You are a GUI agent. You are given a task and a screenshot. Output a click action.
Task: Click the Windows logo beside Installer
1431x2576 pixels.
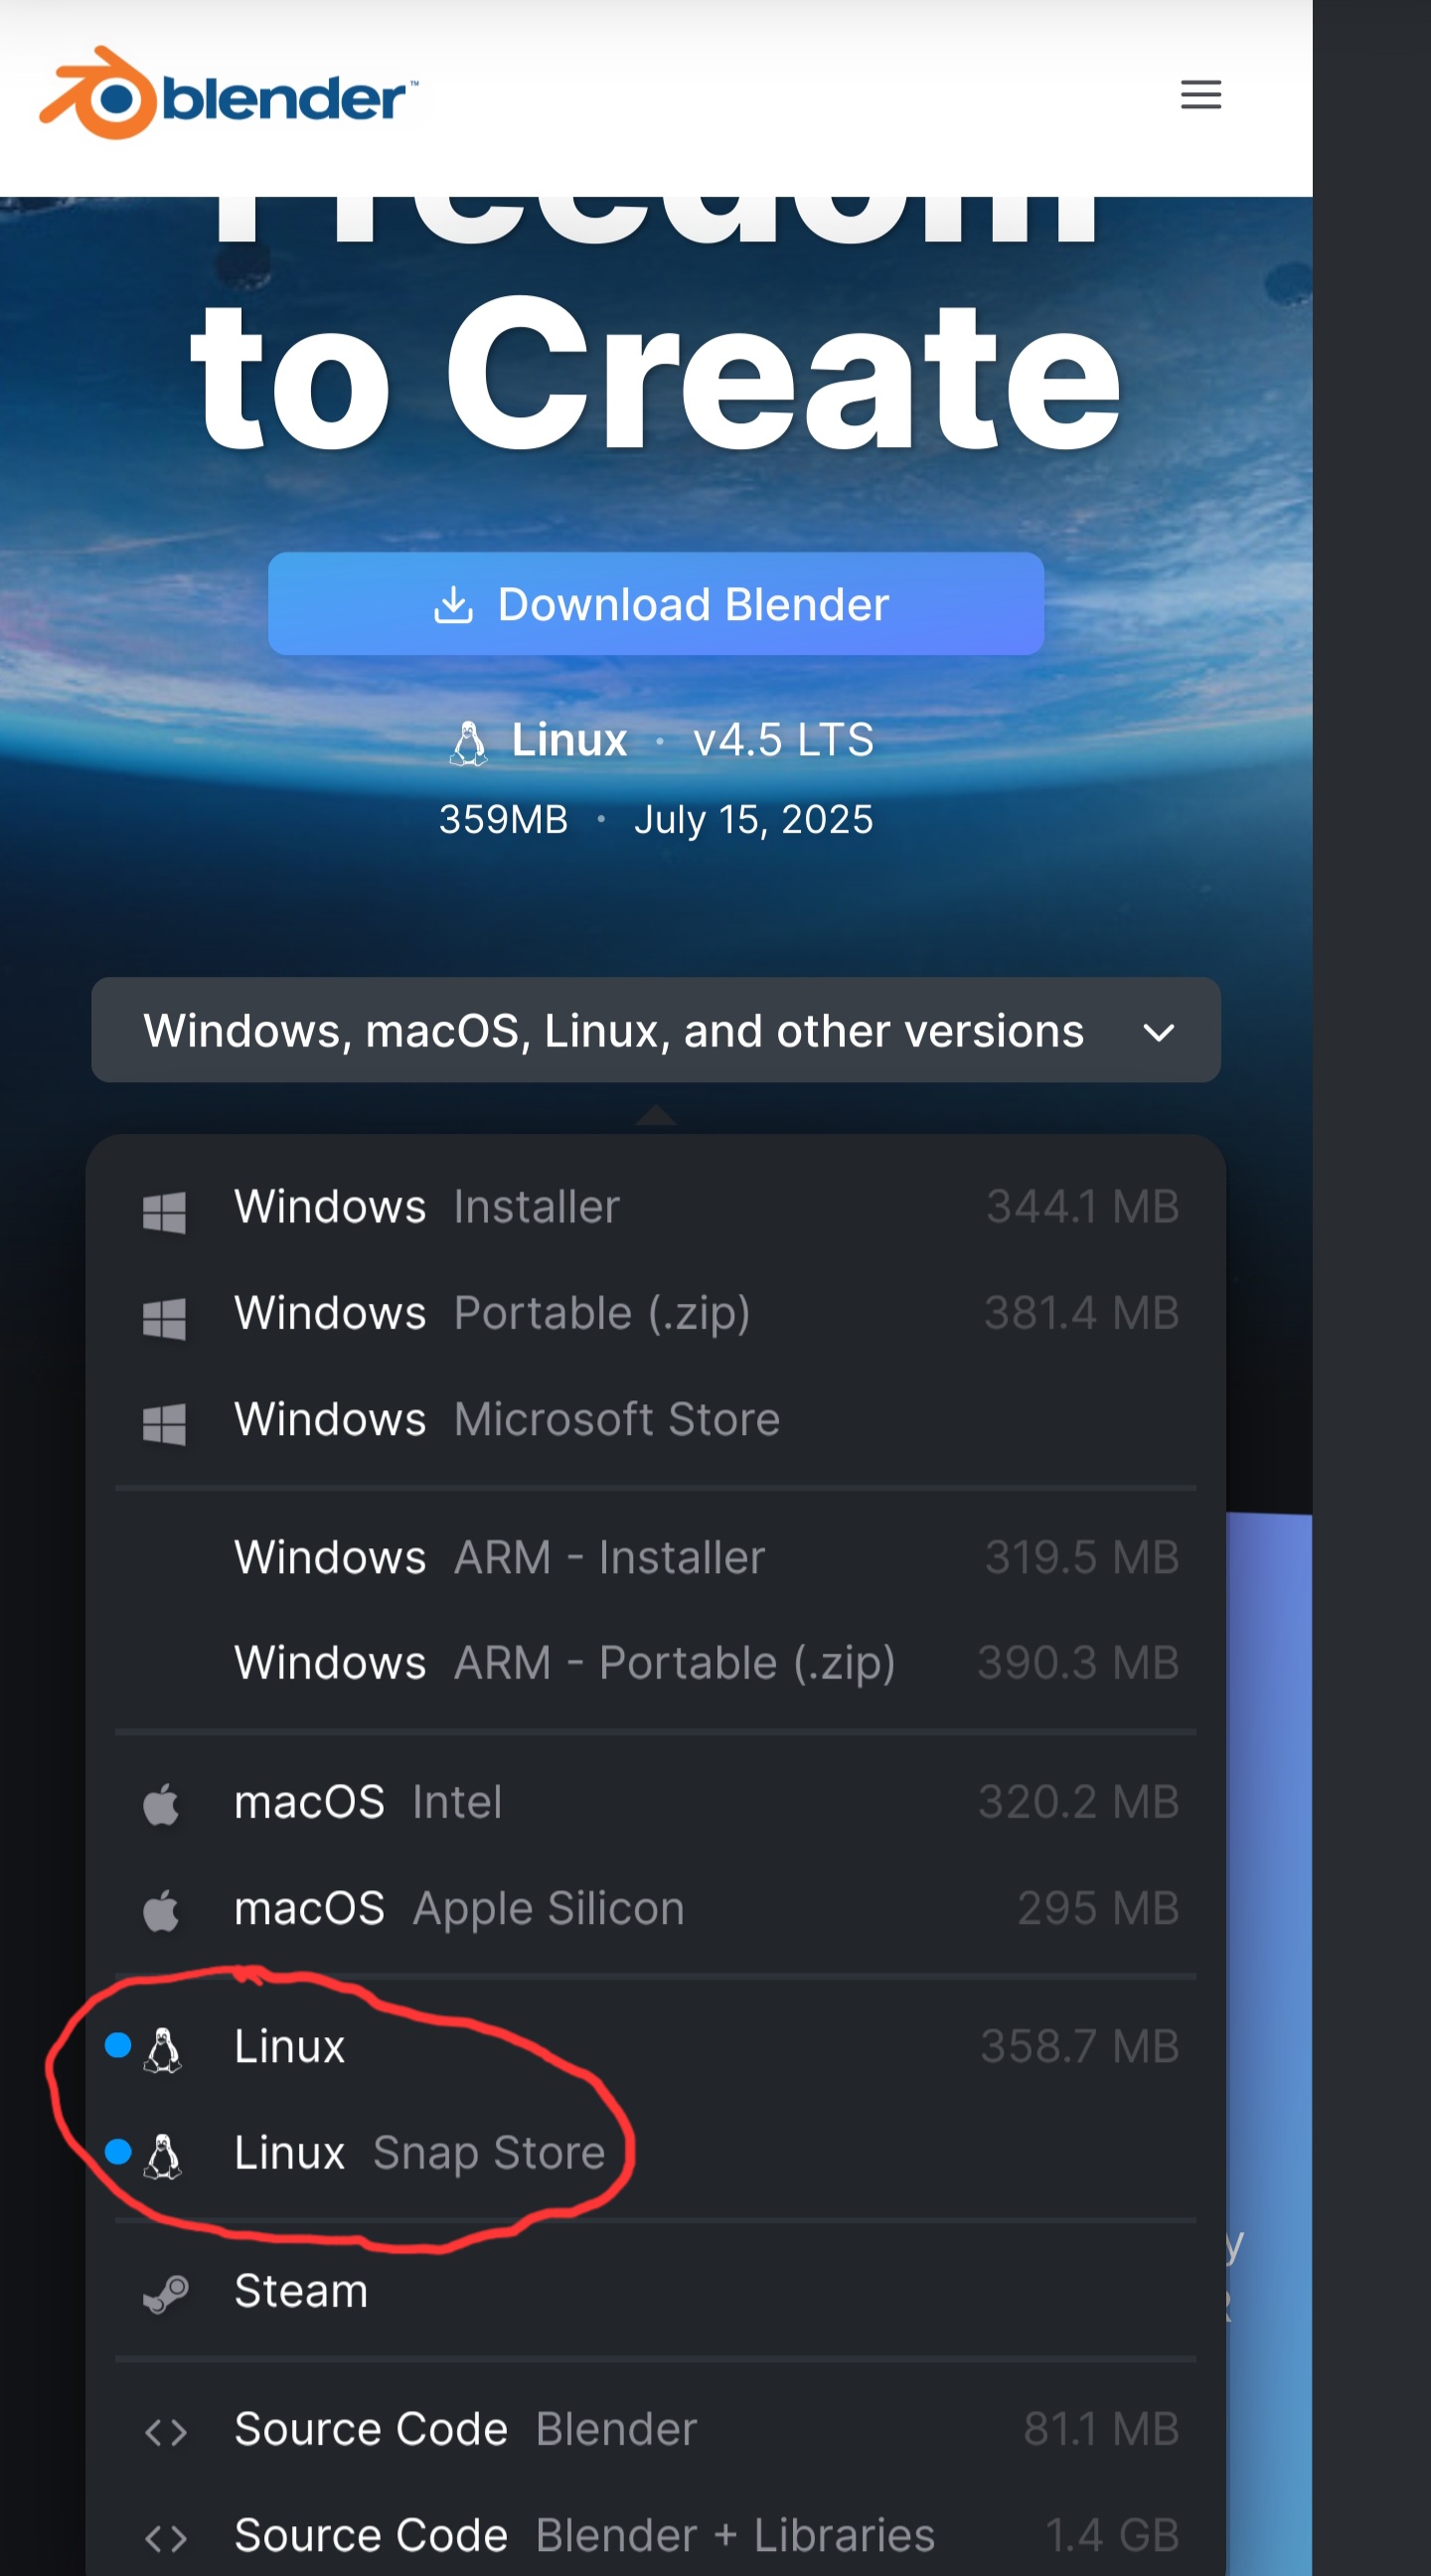point(164,1213)
